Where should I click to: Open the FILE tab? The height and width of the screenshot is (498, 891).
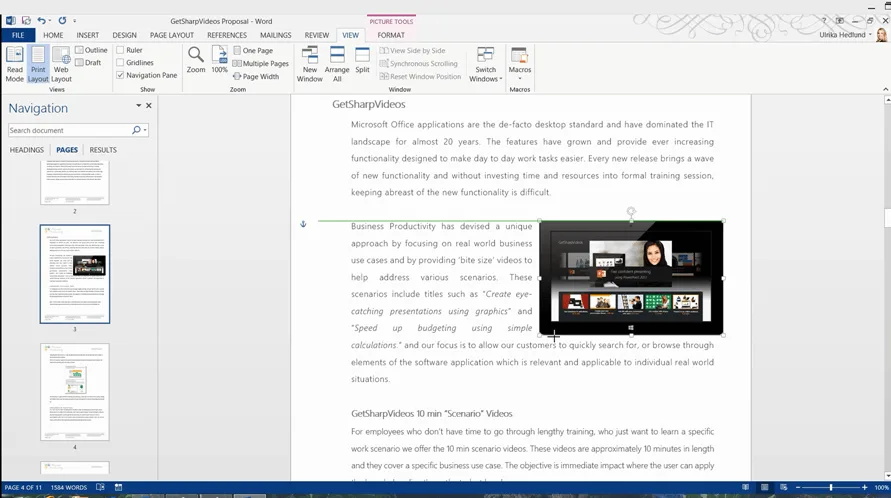click(18, 35)
